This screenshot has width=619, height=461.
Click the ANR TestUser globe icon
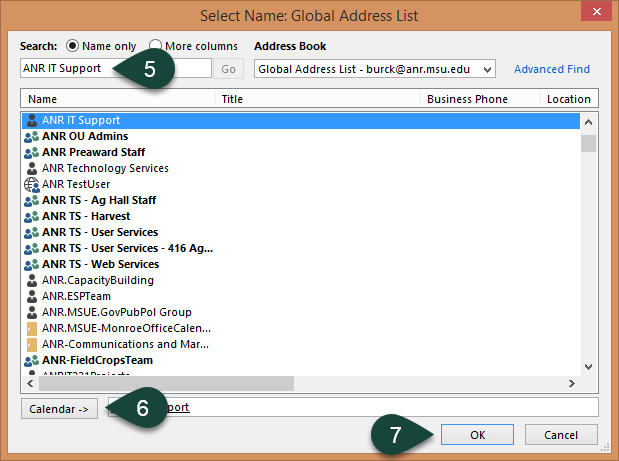click(x=31, y=184)
